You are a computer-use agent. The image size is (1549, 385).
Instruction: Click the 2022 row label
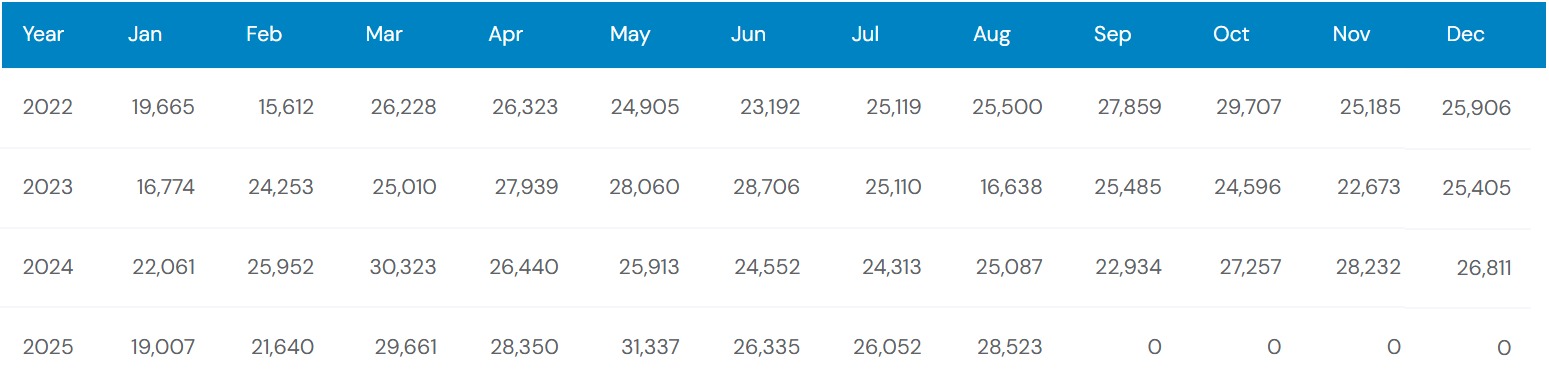pos(48,107)
